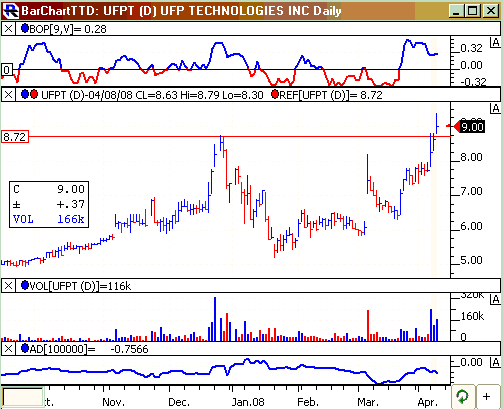Click the Mar. date axis label
The width and height of the screenshot is (503, 409).
[x=368, y=402]
